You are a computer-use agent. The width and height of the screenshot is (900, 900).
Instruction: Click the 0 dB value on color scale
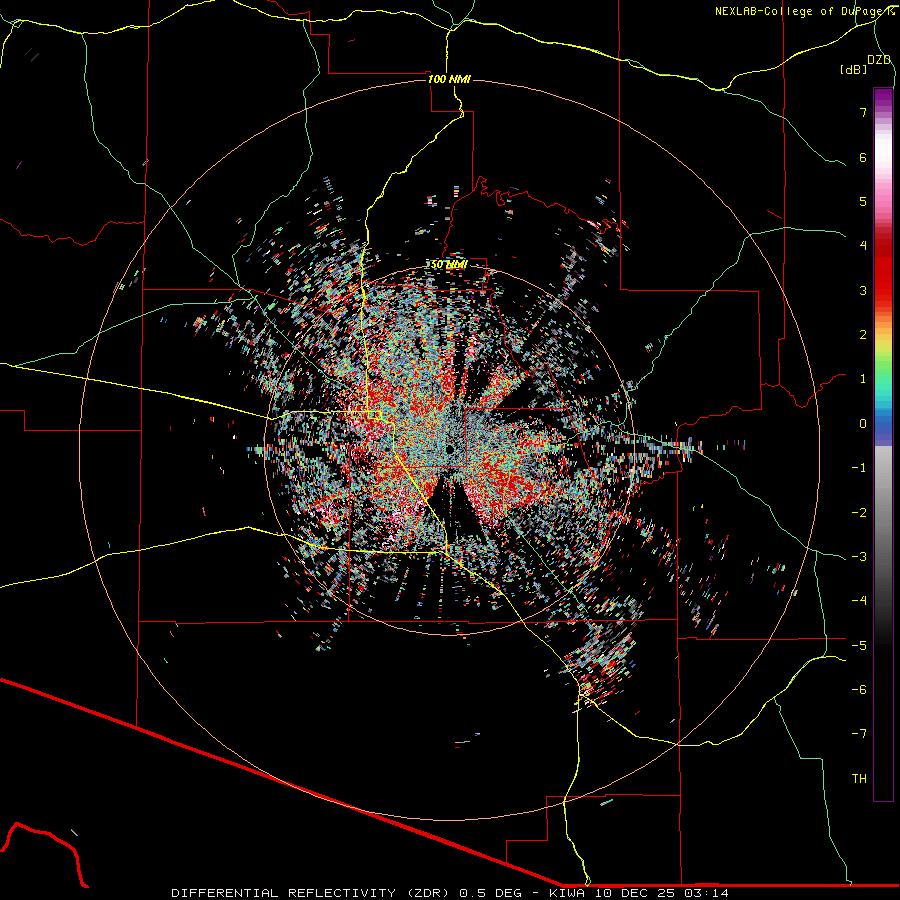(863, 424)
